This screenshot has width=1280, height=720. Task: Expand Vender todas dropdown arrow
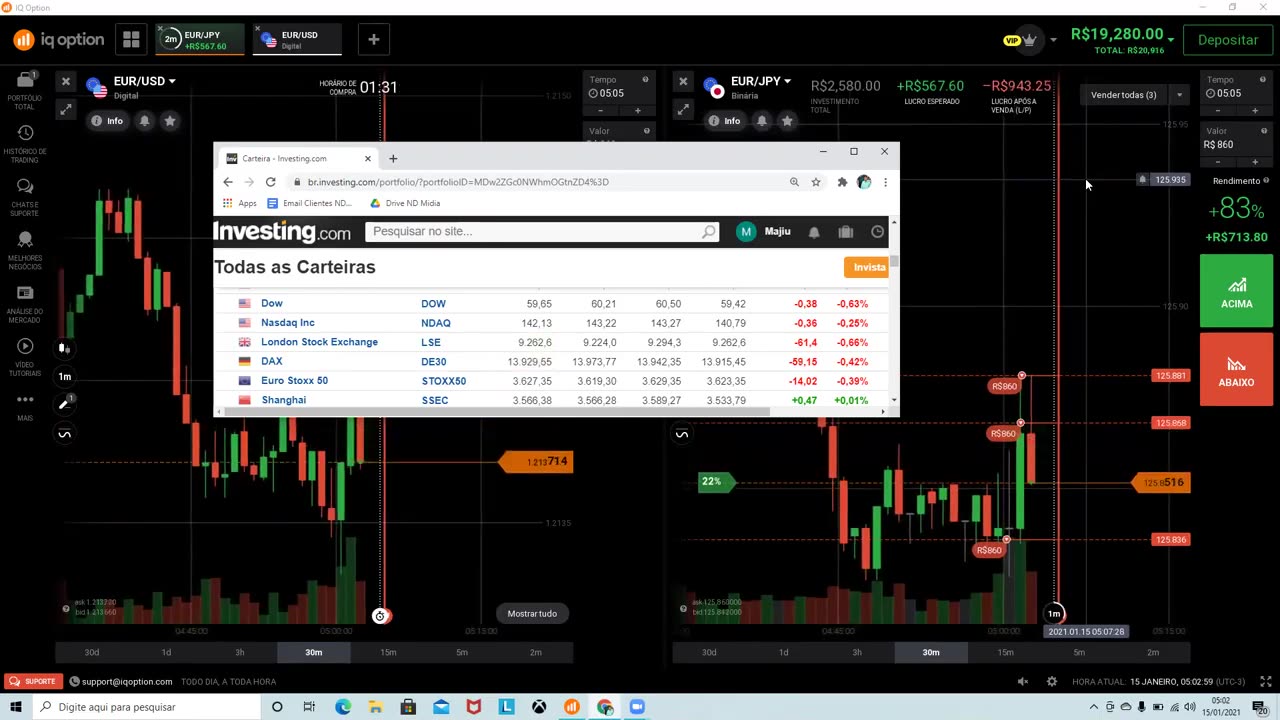pos(1179,95)
